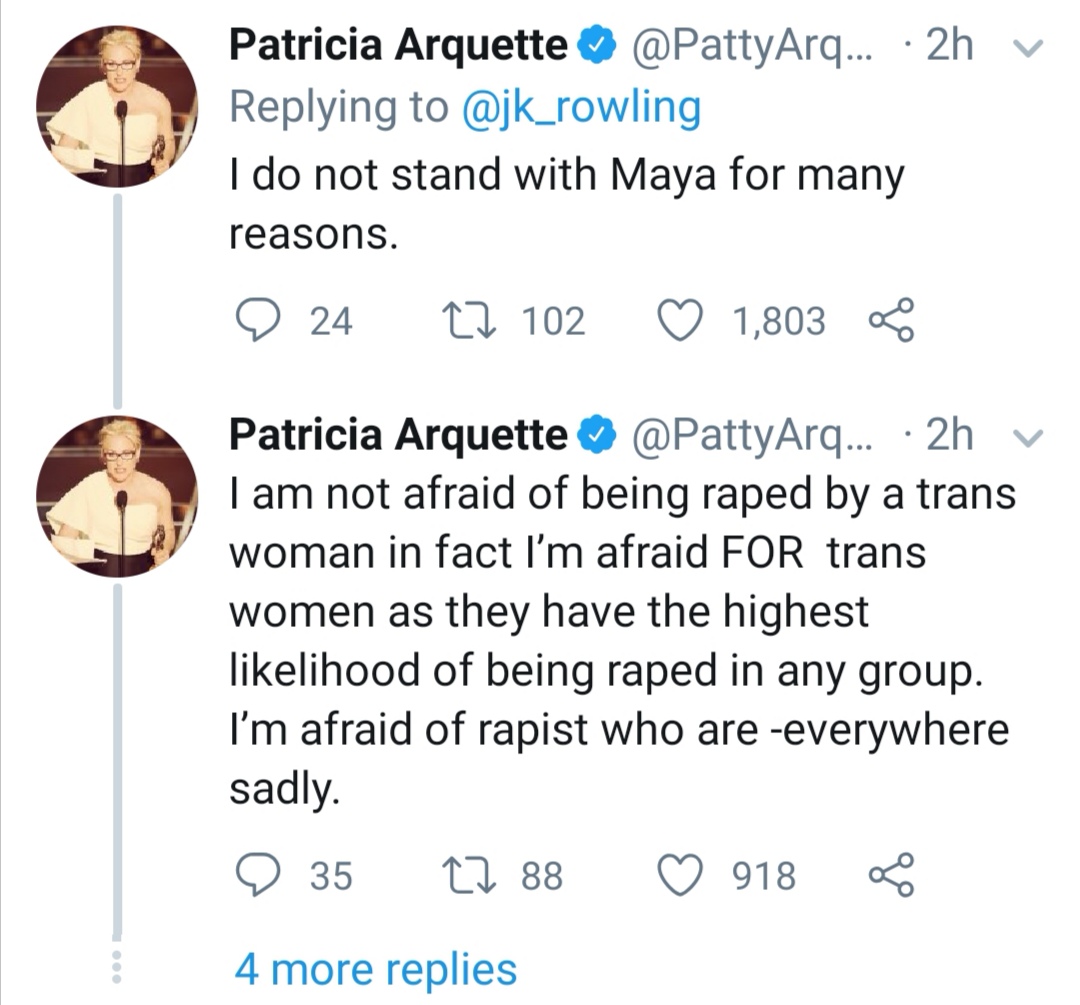Open the 'I do not stand with Maya' tweet text
The width and height of the screenshot is (1080, 1005).
566,204
